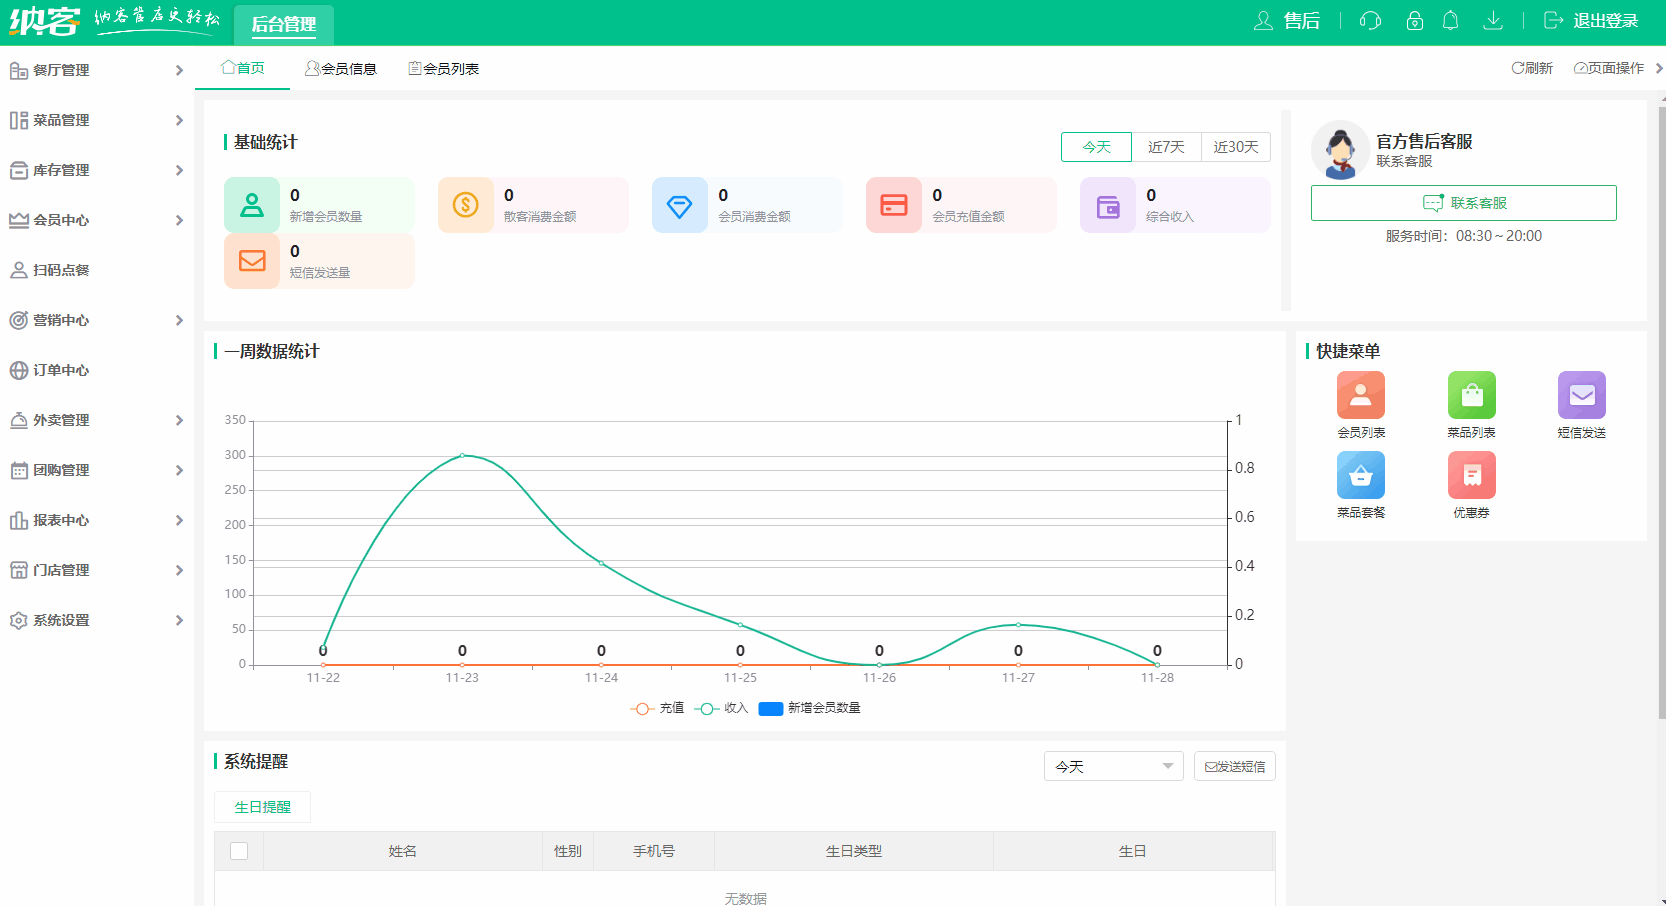Image resolution: width=1666 pixels, height=906 pixels.
Task: Open the 短信发送 envelope icon
Action: [x=1581, y=394]
